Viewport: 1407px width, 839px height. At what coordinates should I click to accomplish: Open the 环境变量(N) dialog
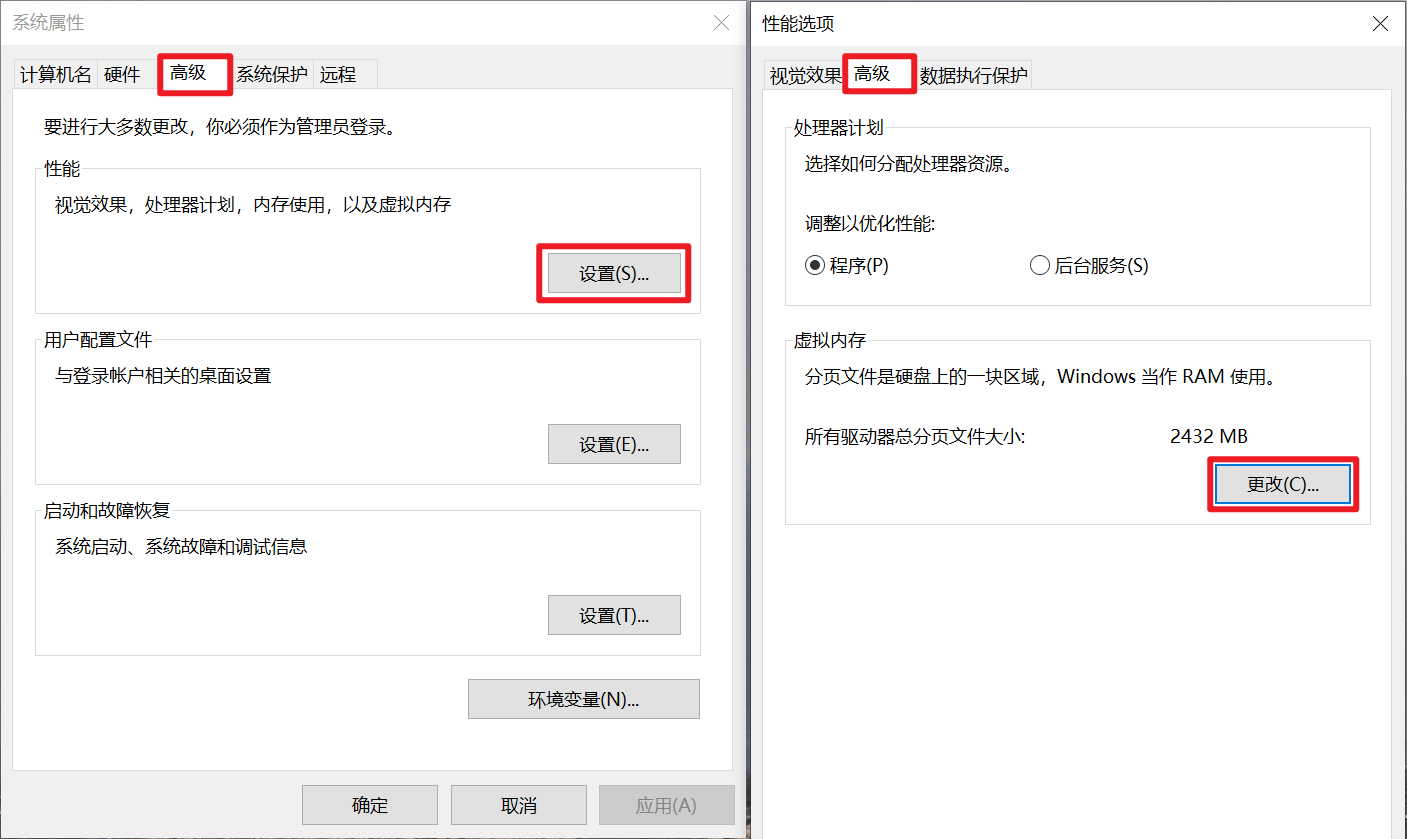pyautogui.click(x=584, y=699)
